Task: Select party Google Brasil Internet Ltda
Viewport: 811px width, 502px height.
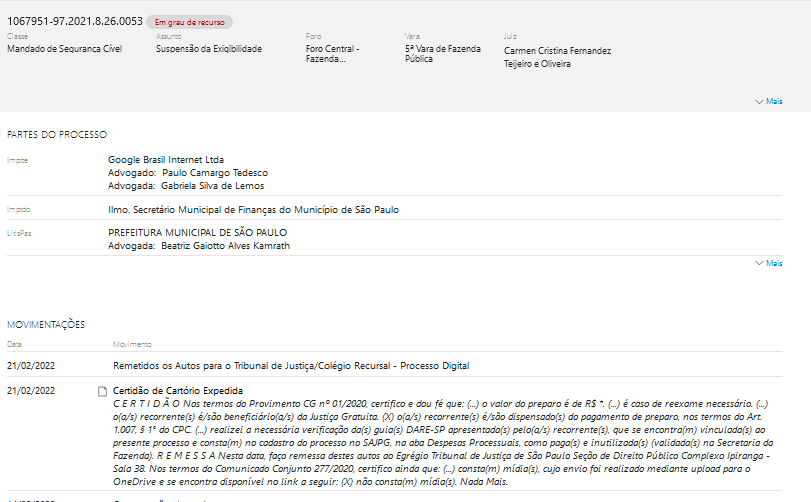Action: click(166, 159)
